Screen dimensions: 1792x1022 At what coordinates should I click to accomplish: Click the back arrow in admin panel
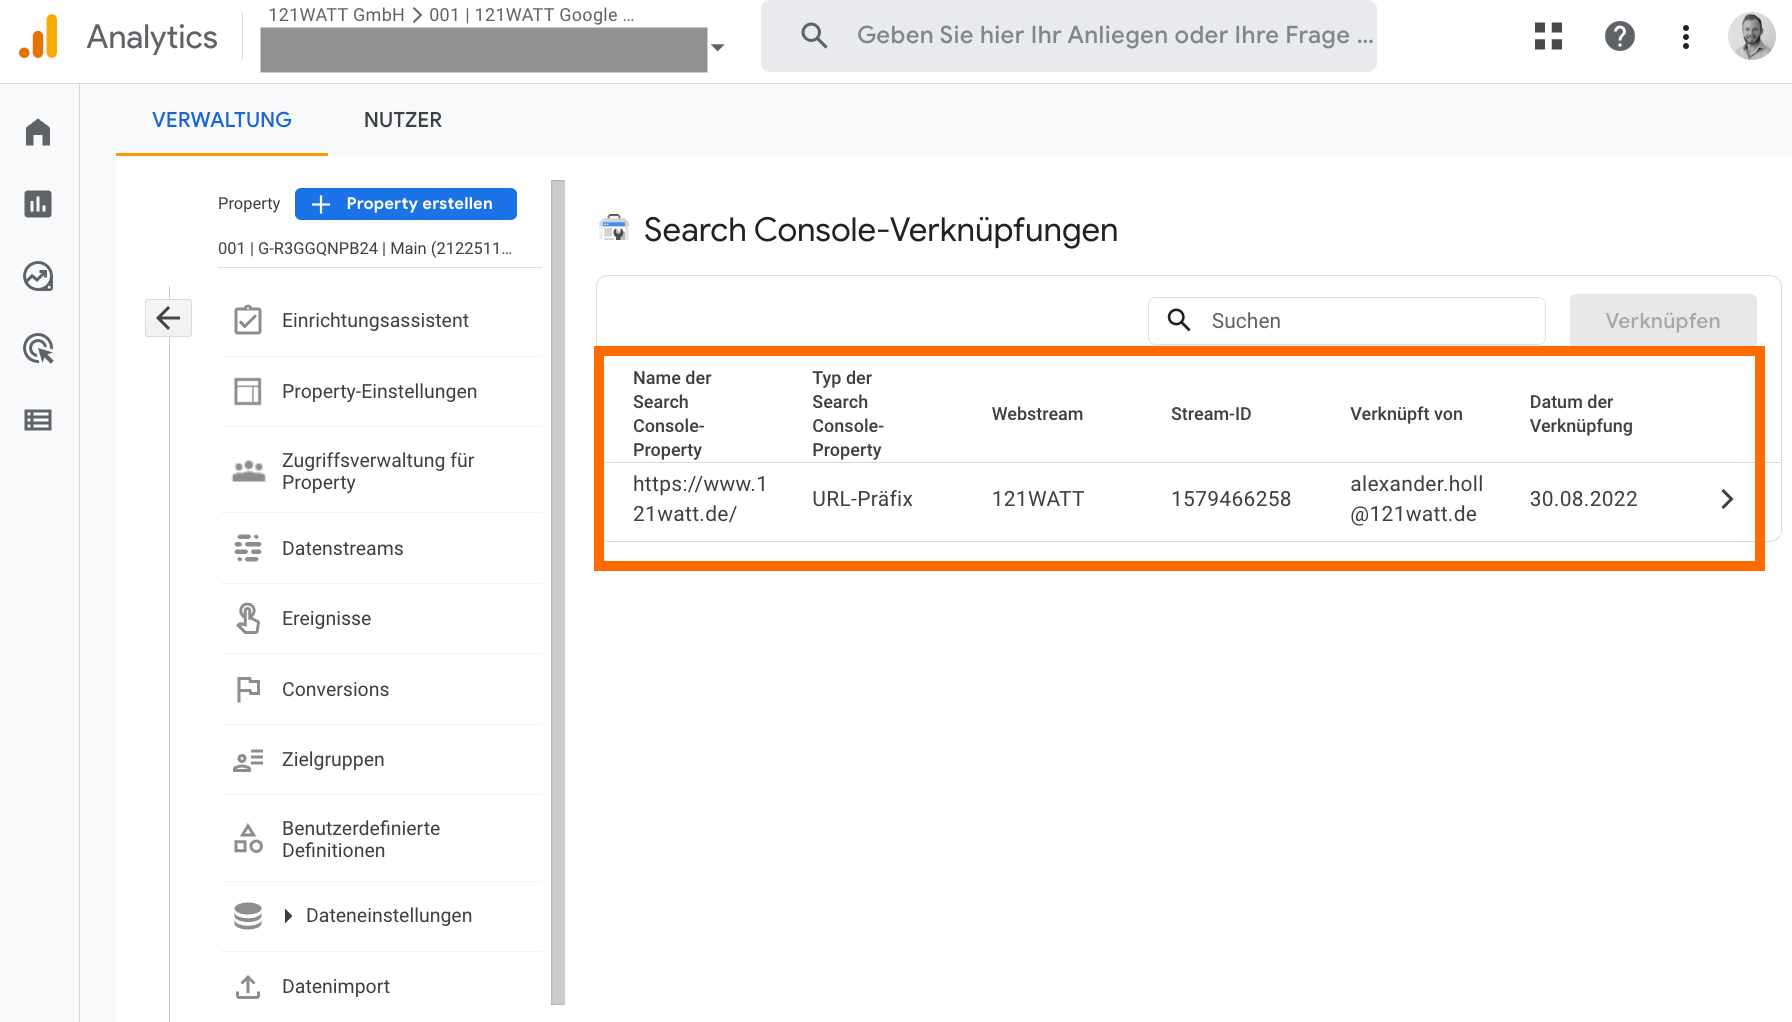coord(168,318)
